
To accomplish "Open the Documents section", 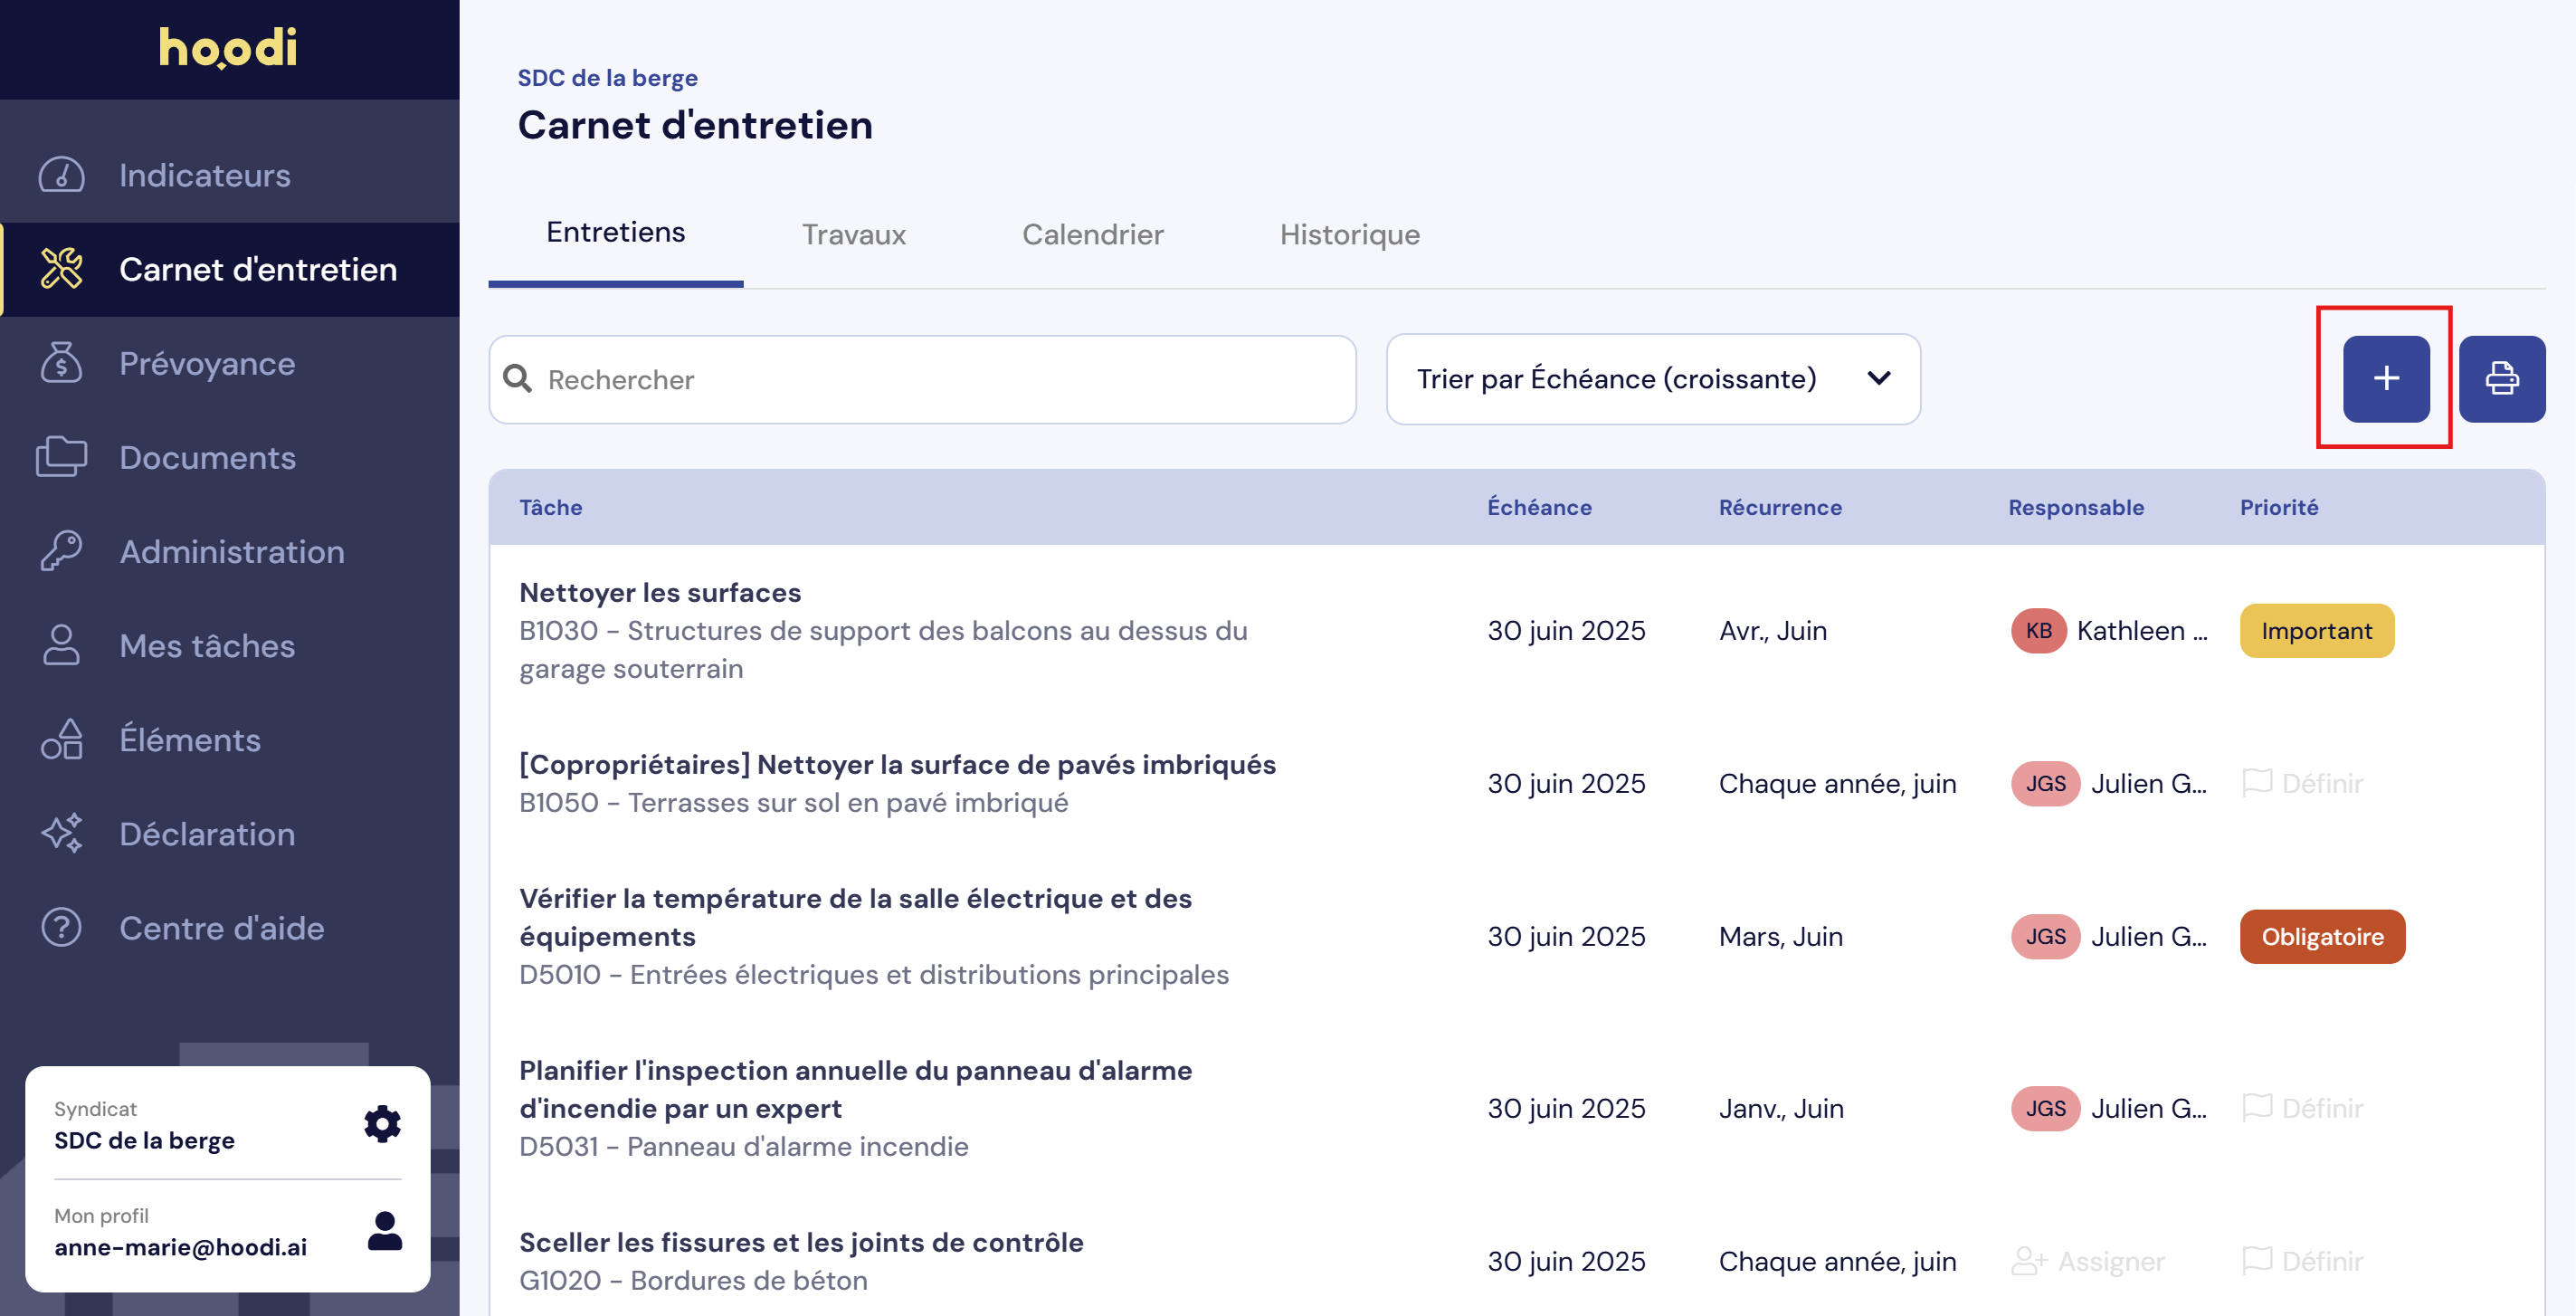I will coord(207,457).
